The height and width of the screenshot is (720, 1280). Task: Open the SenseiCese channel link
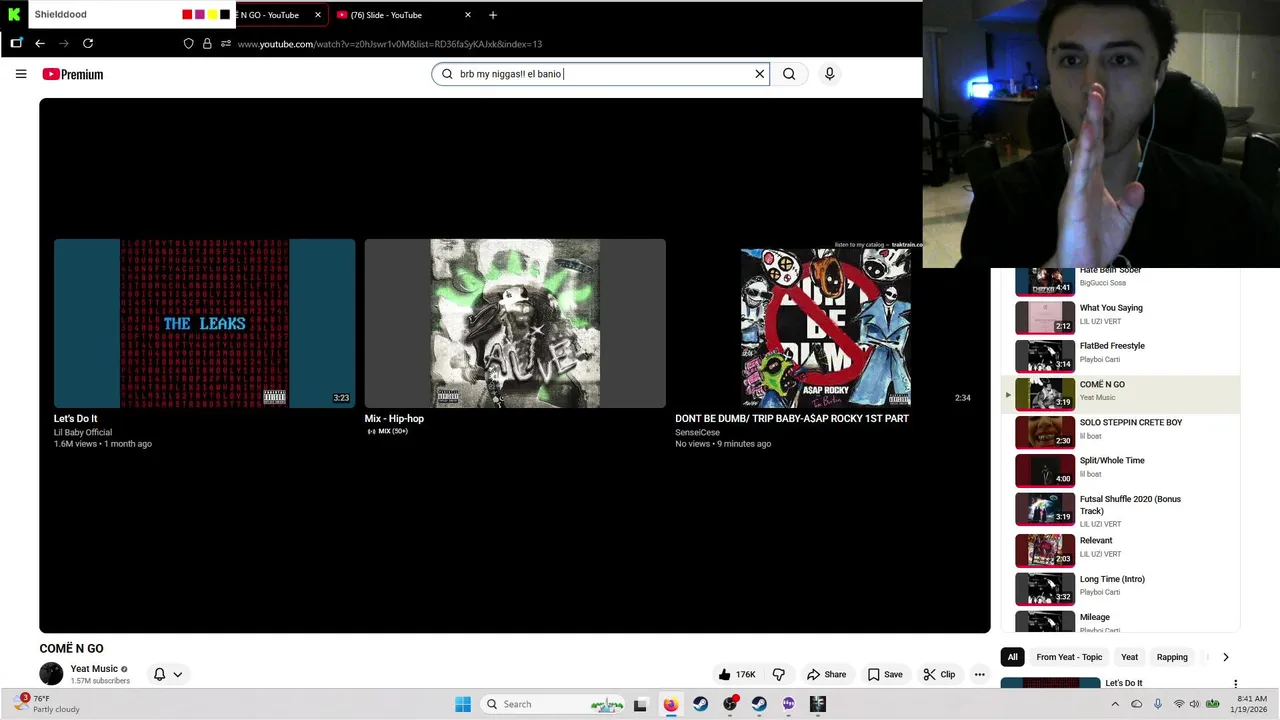pos(697,433)
